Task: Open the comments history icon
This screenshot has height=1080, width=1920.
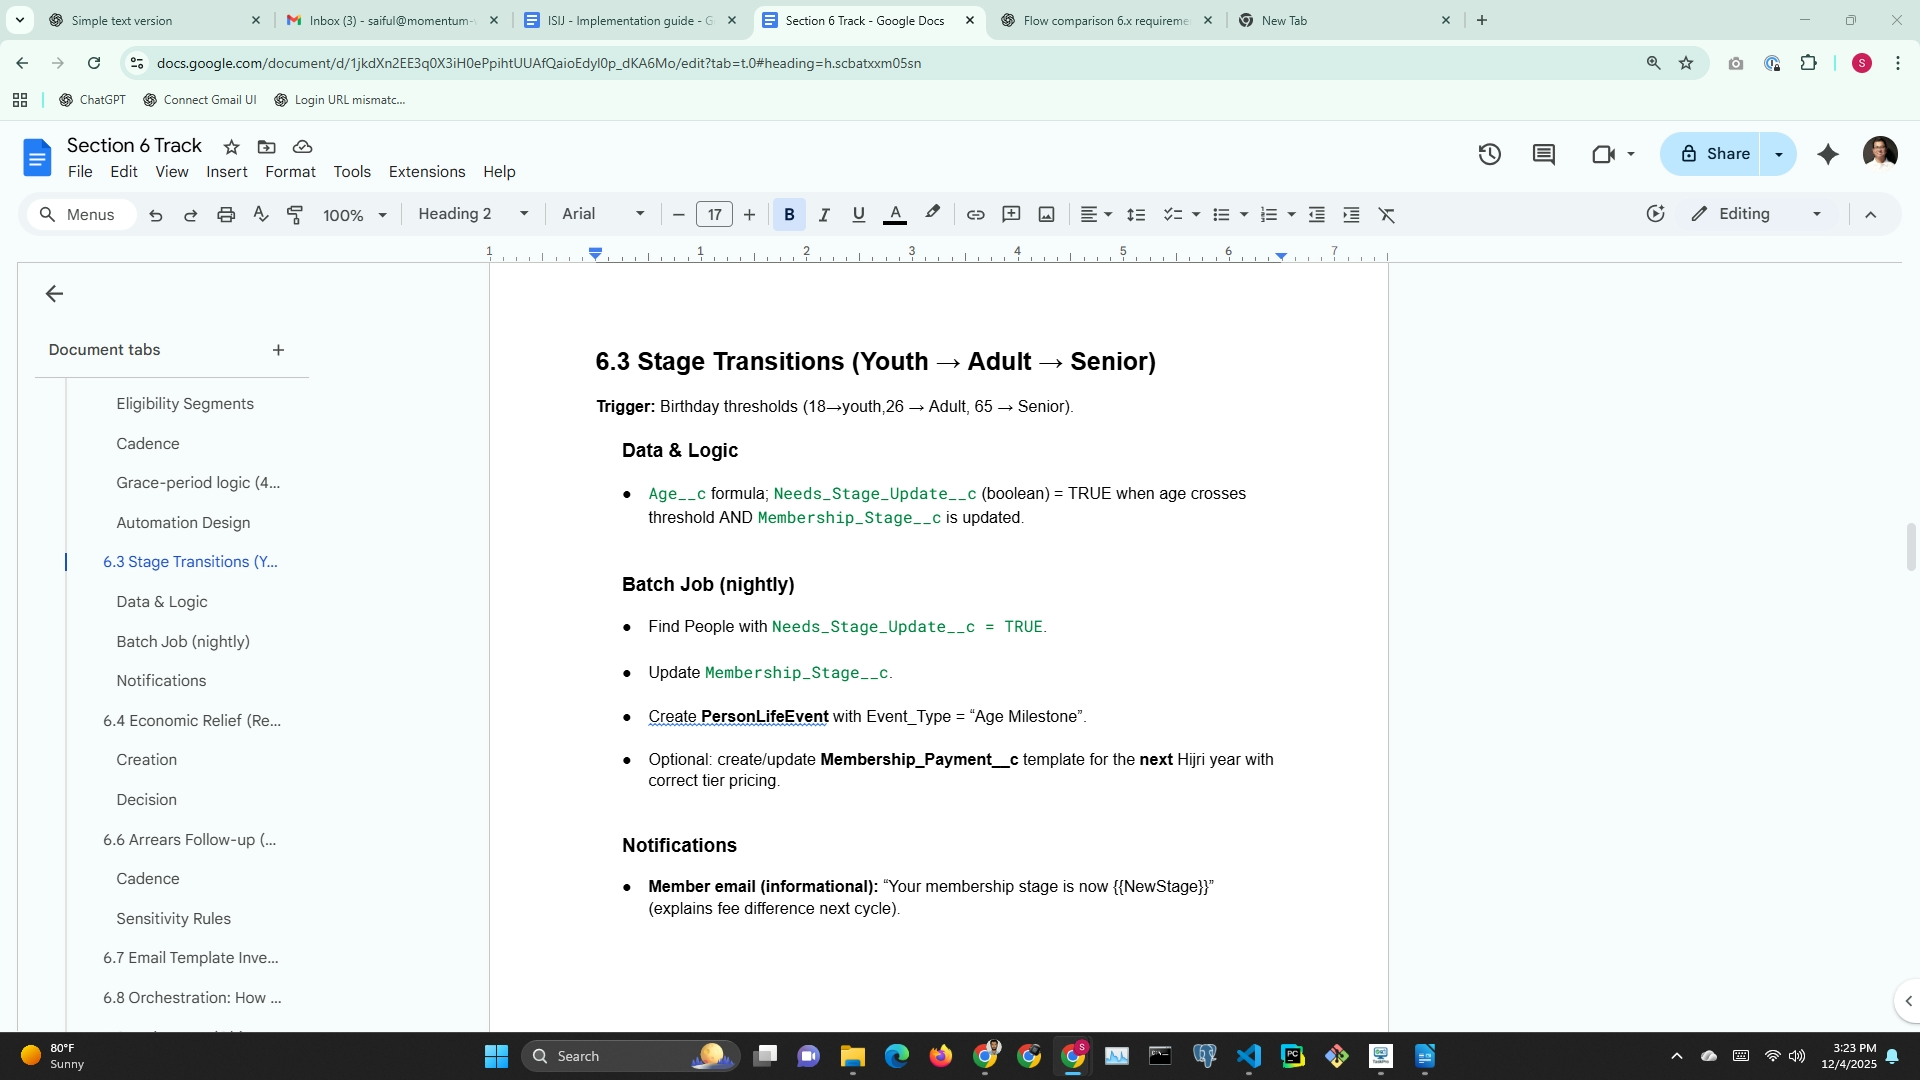Action: (x=1543, y=154)
